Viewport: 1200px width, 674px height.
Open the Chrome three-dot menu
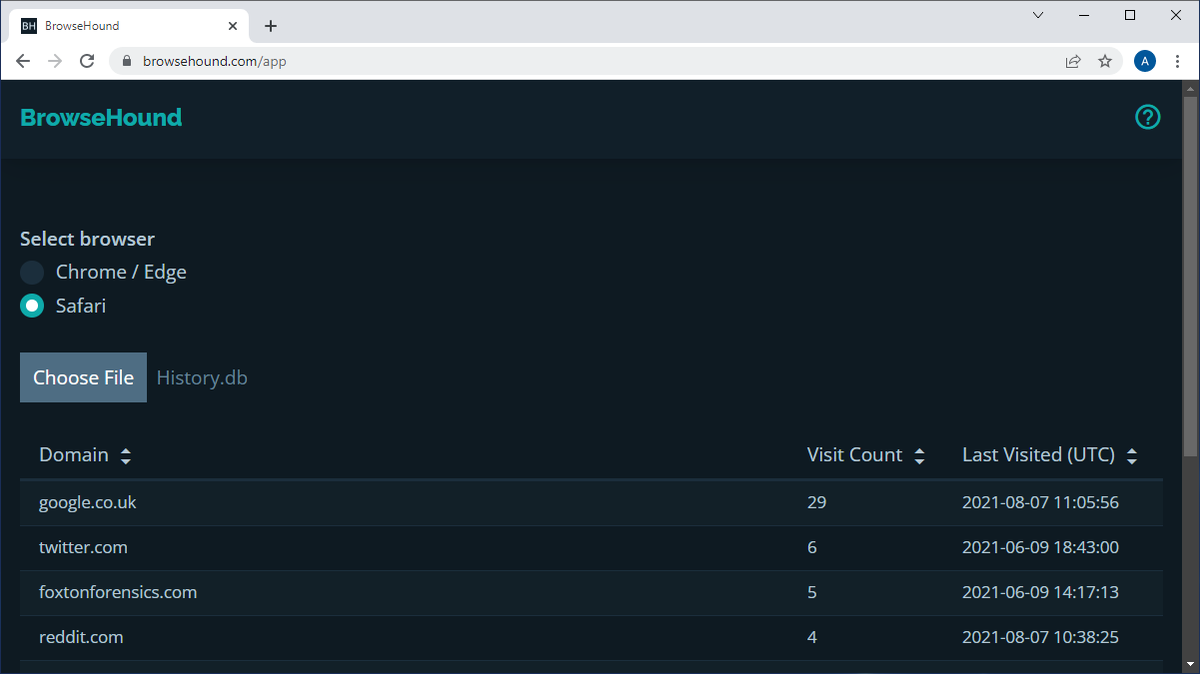pyautogui.click(x=1177, y=61)
